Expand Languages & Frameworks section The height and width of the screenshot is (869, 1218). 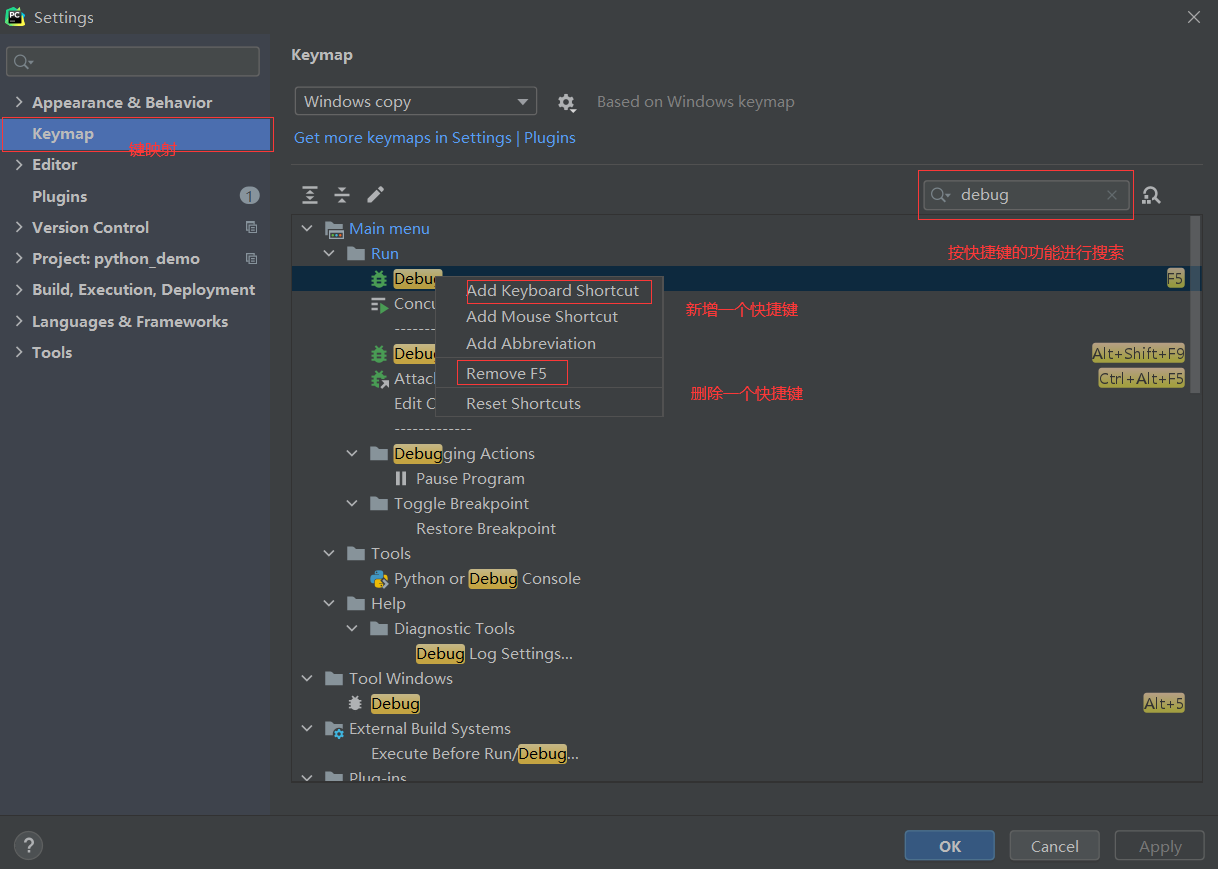[19, 321]
